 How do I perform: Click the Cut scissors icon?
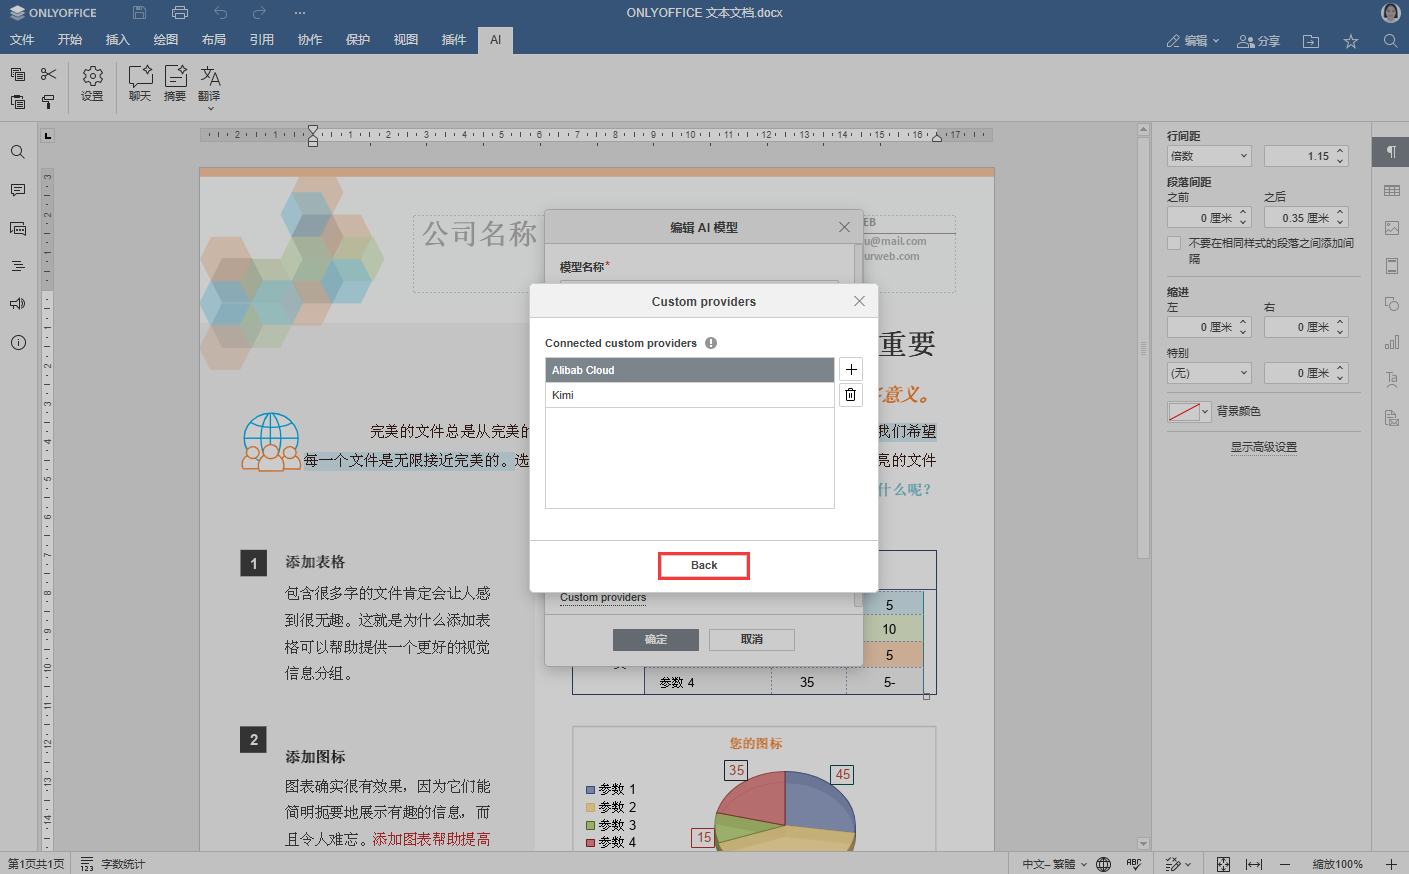(x=48, y=74)
